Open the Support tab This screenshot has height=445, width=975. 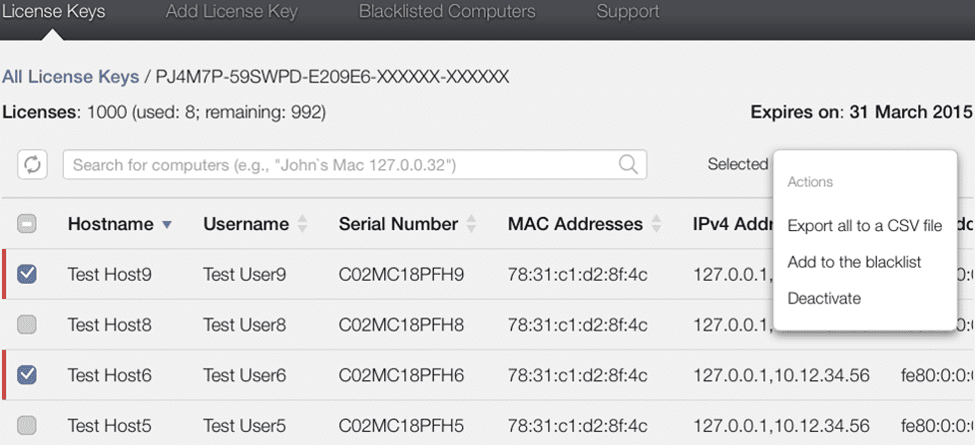628,11
